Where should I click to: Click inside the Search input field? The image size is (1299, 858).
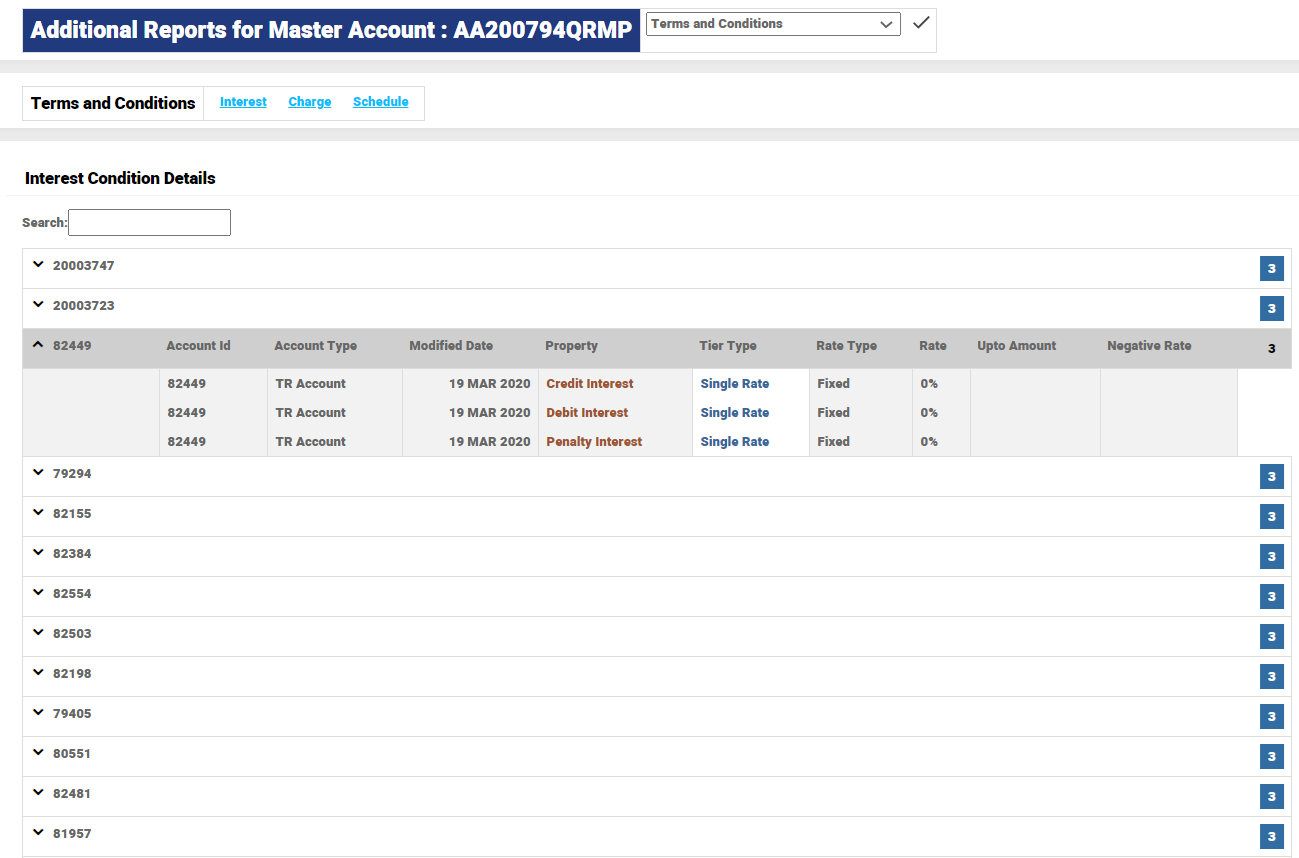tap(149, 222)
